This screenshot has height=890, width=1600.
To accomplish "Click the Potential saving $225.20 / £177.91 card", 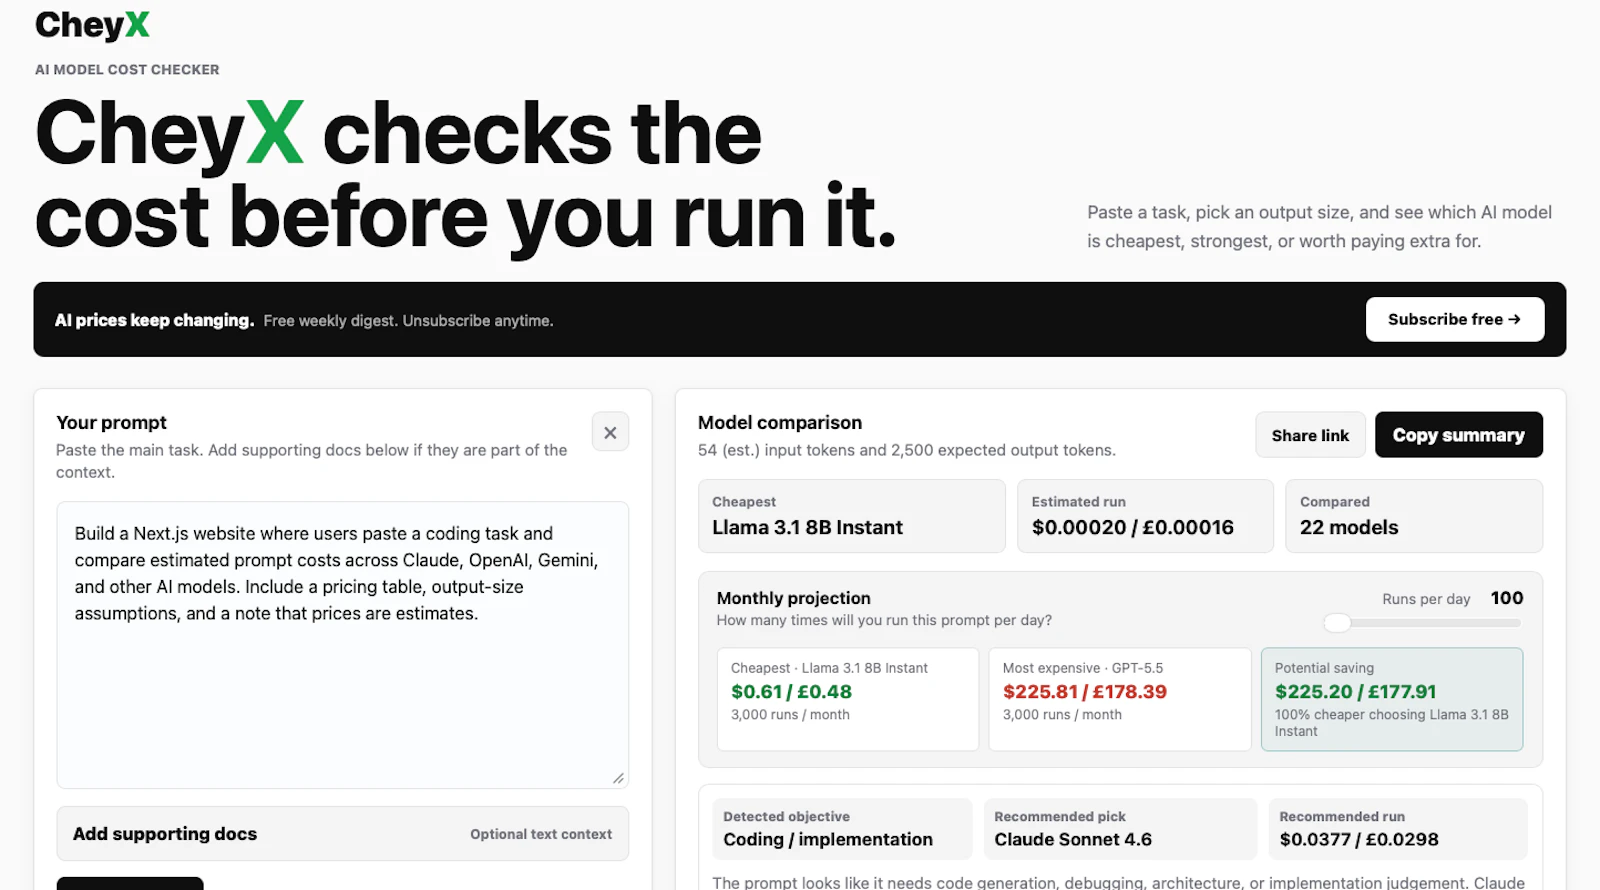I will (x=1392, y=699).
